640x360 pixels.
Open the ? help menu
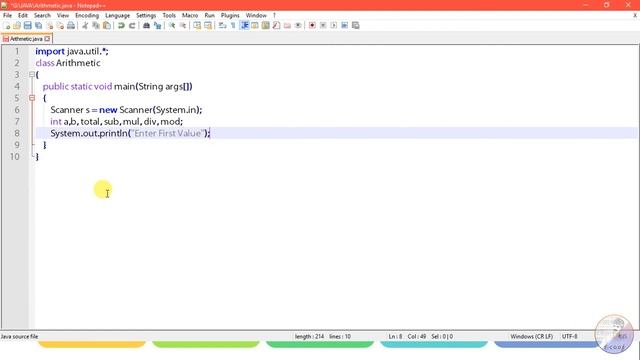point(274,15)
